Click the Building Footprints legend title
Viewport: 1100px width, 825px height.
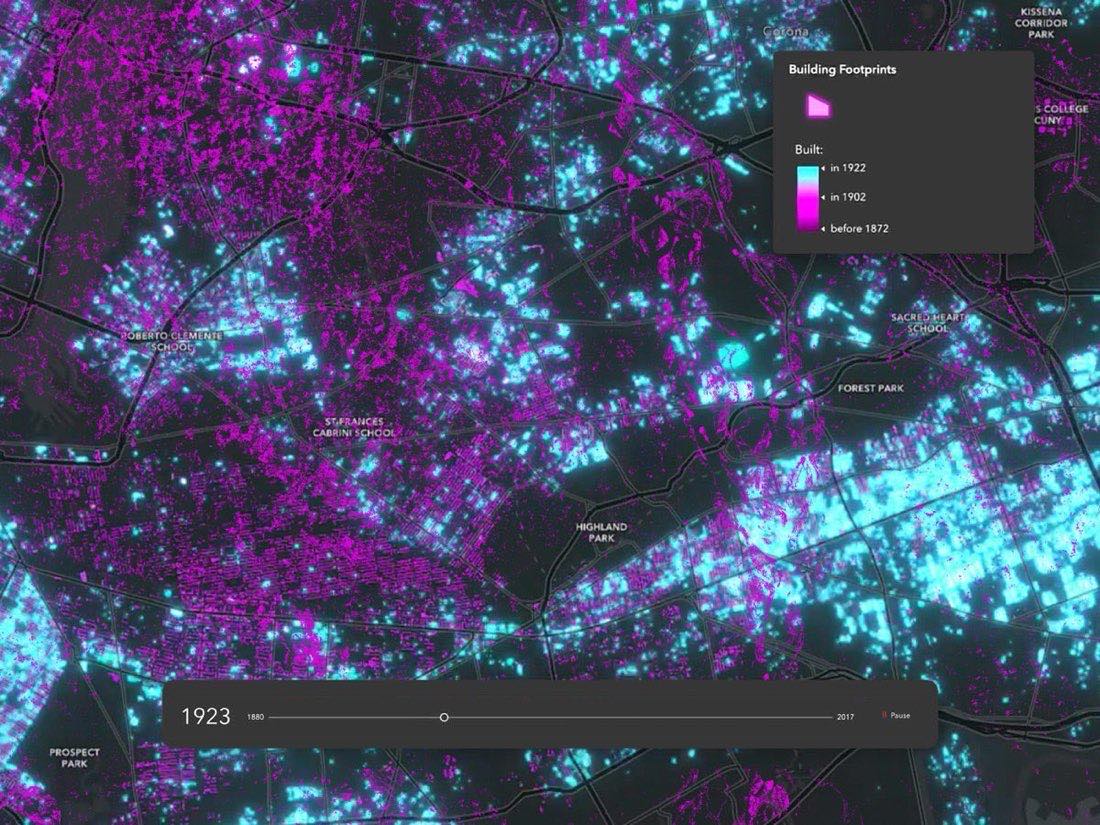(842, 69)
